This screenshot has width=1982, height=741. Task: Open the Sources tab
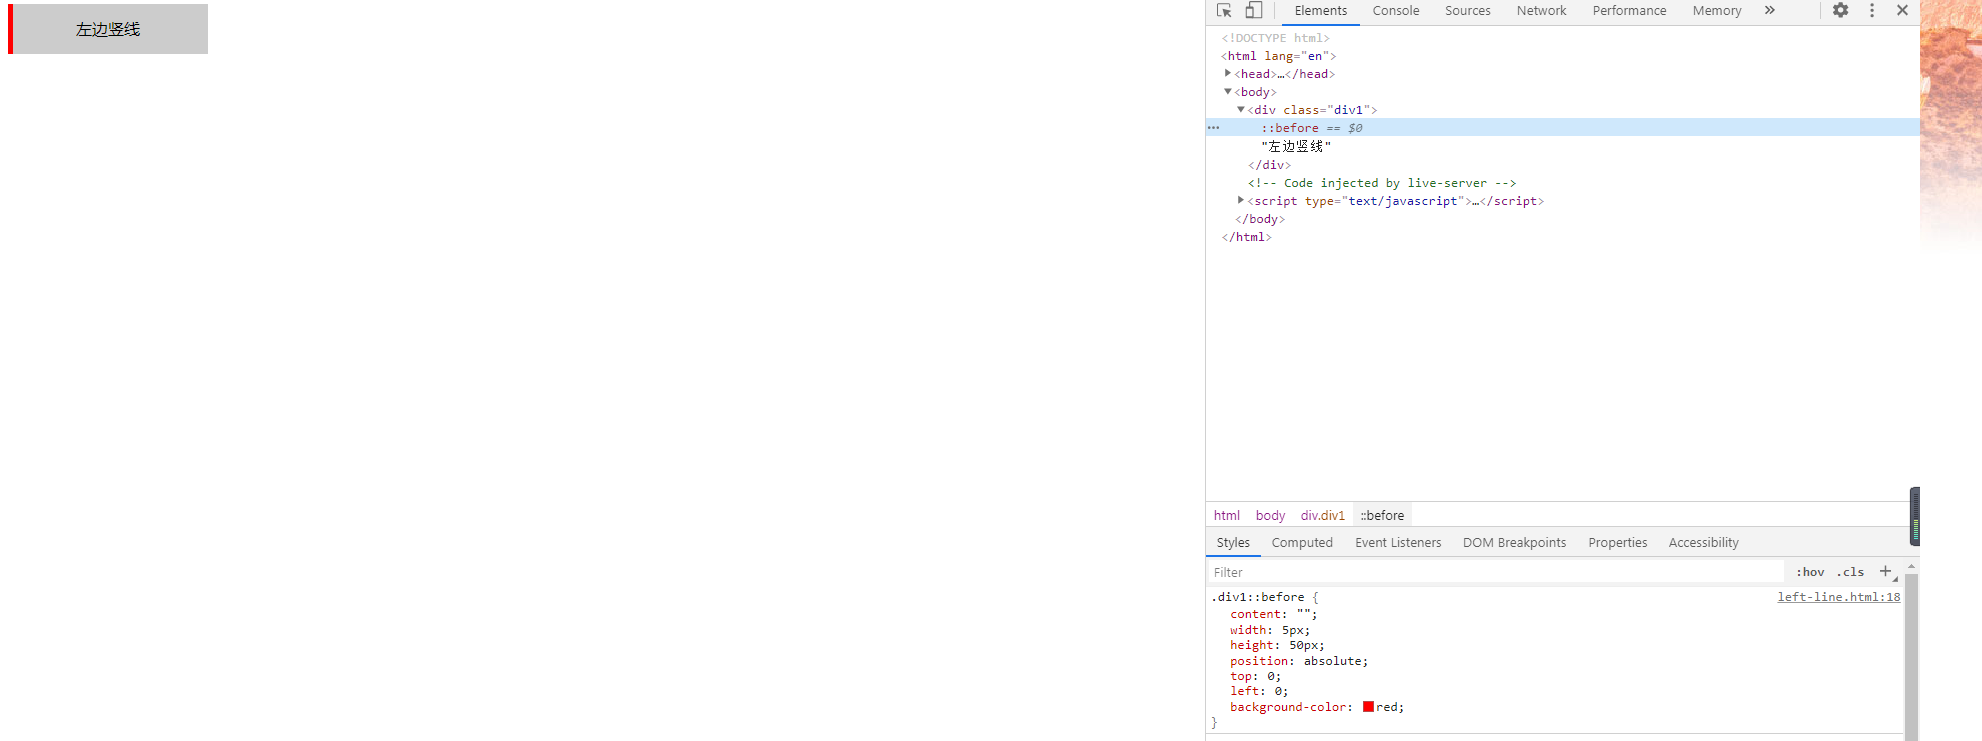pos(1467,11)
